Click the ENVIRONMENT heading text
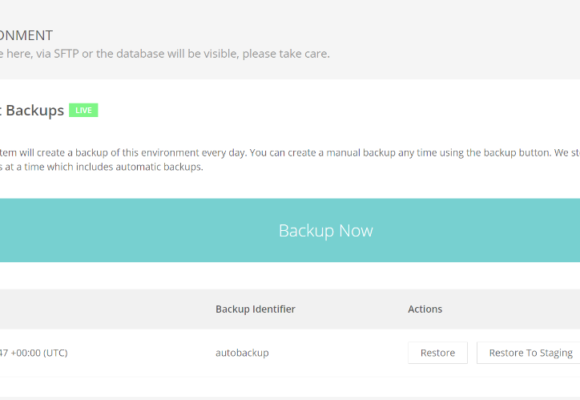Viewport: 580px width, 400px height. pyautogui.click(x=26, y=36)
